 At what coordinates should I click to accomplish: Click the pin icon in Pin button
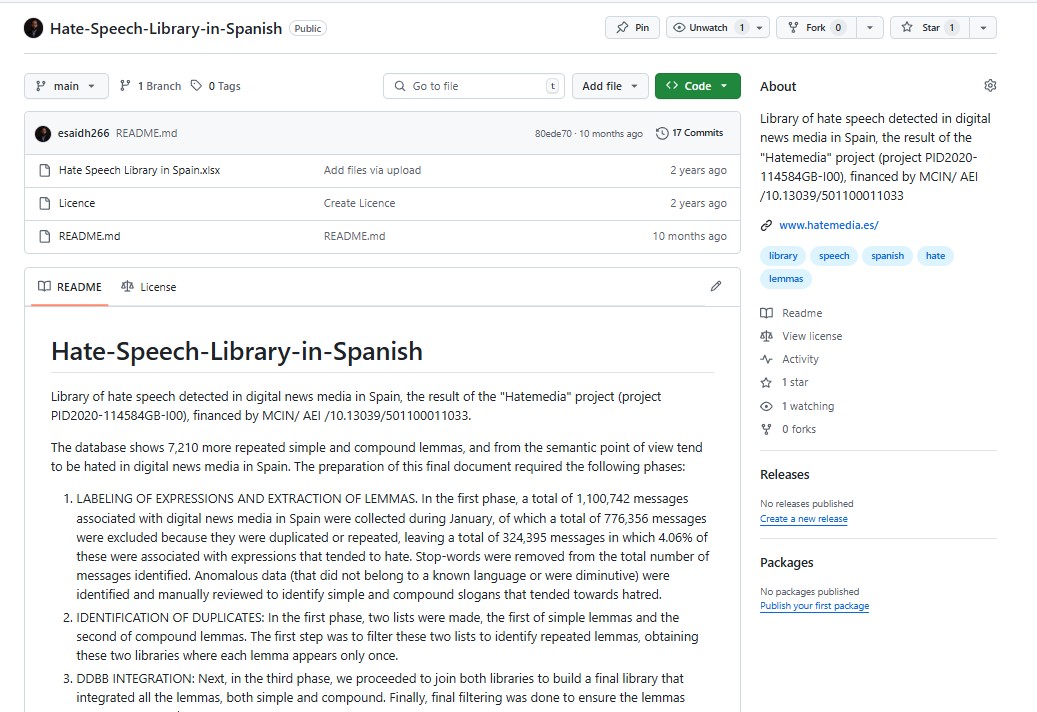click(622, 28)
